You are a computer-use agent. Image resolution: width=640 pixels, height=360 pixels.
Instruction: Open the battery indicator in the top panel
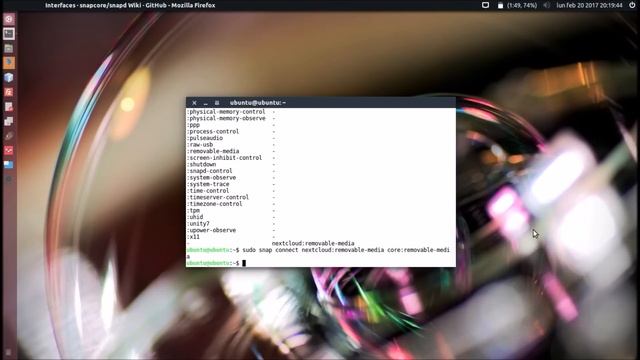500,5
